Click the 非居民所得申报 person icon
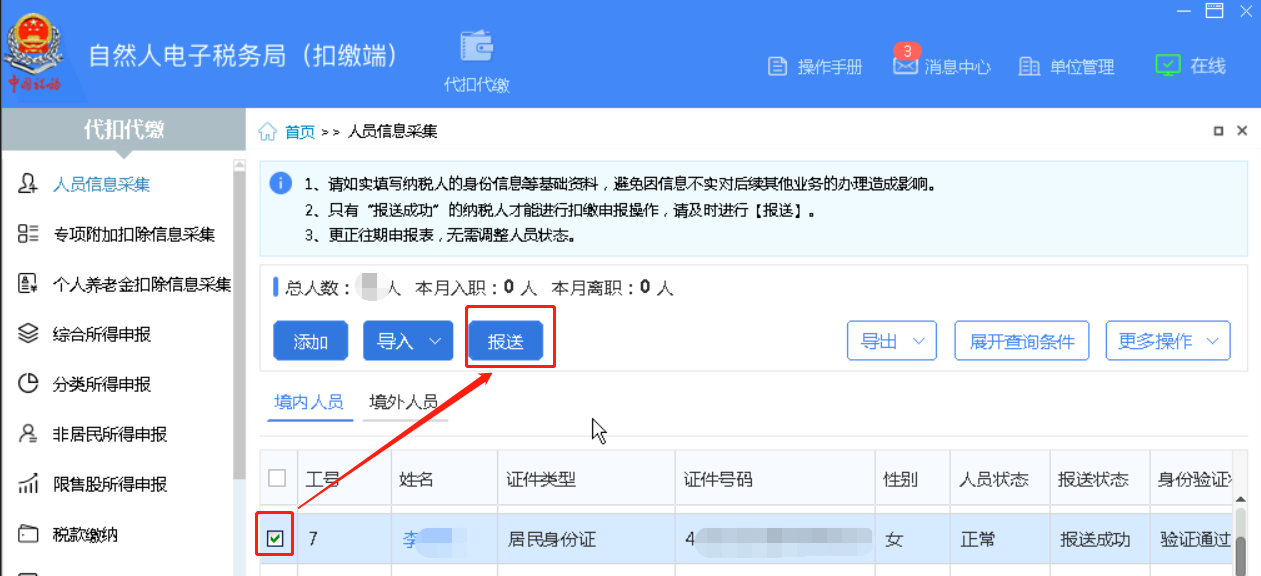This screenshot has width=1261, height=576. tap(29, 434)
